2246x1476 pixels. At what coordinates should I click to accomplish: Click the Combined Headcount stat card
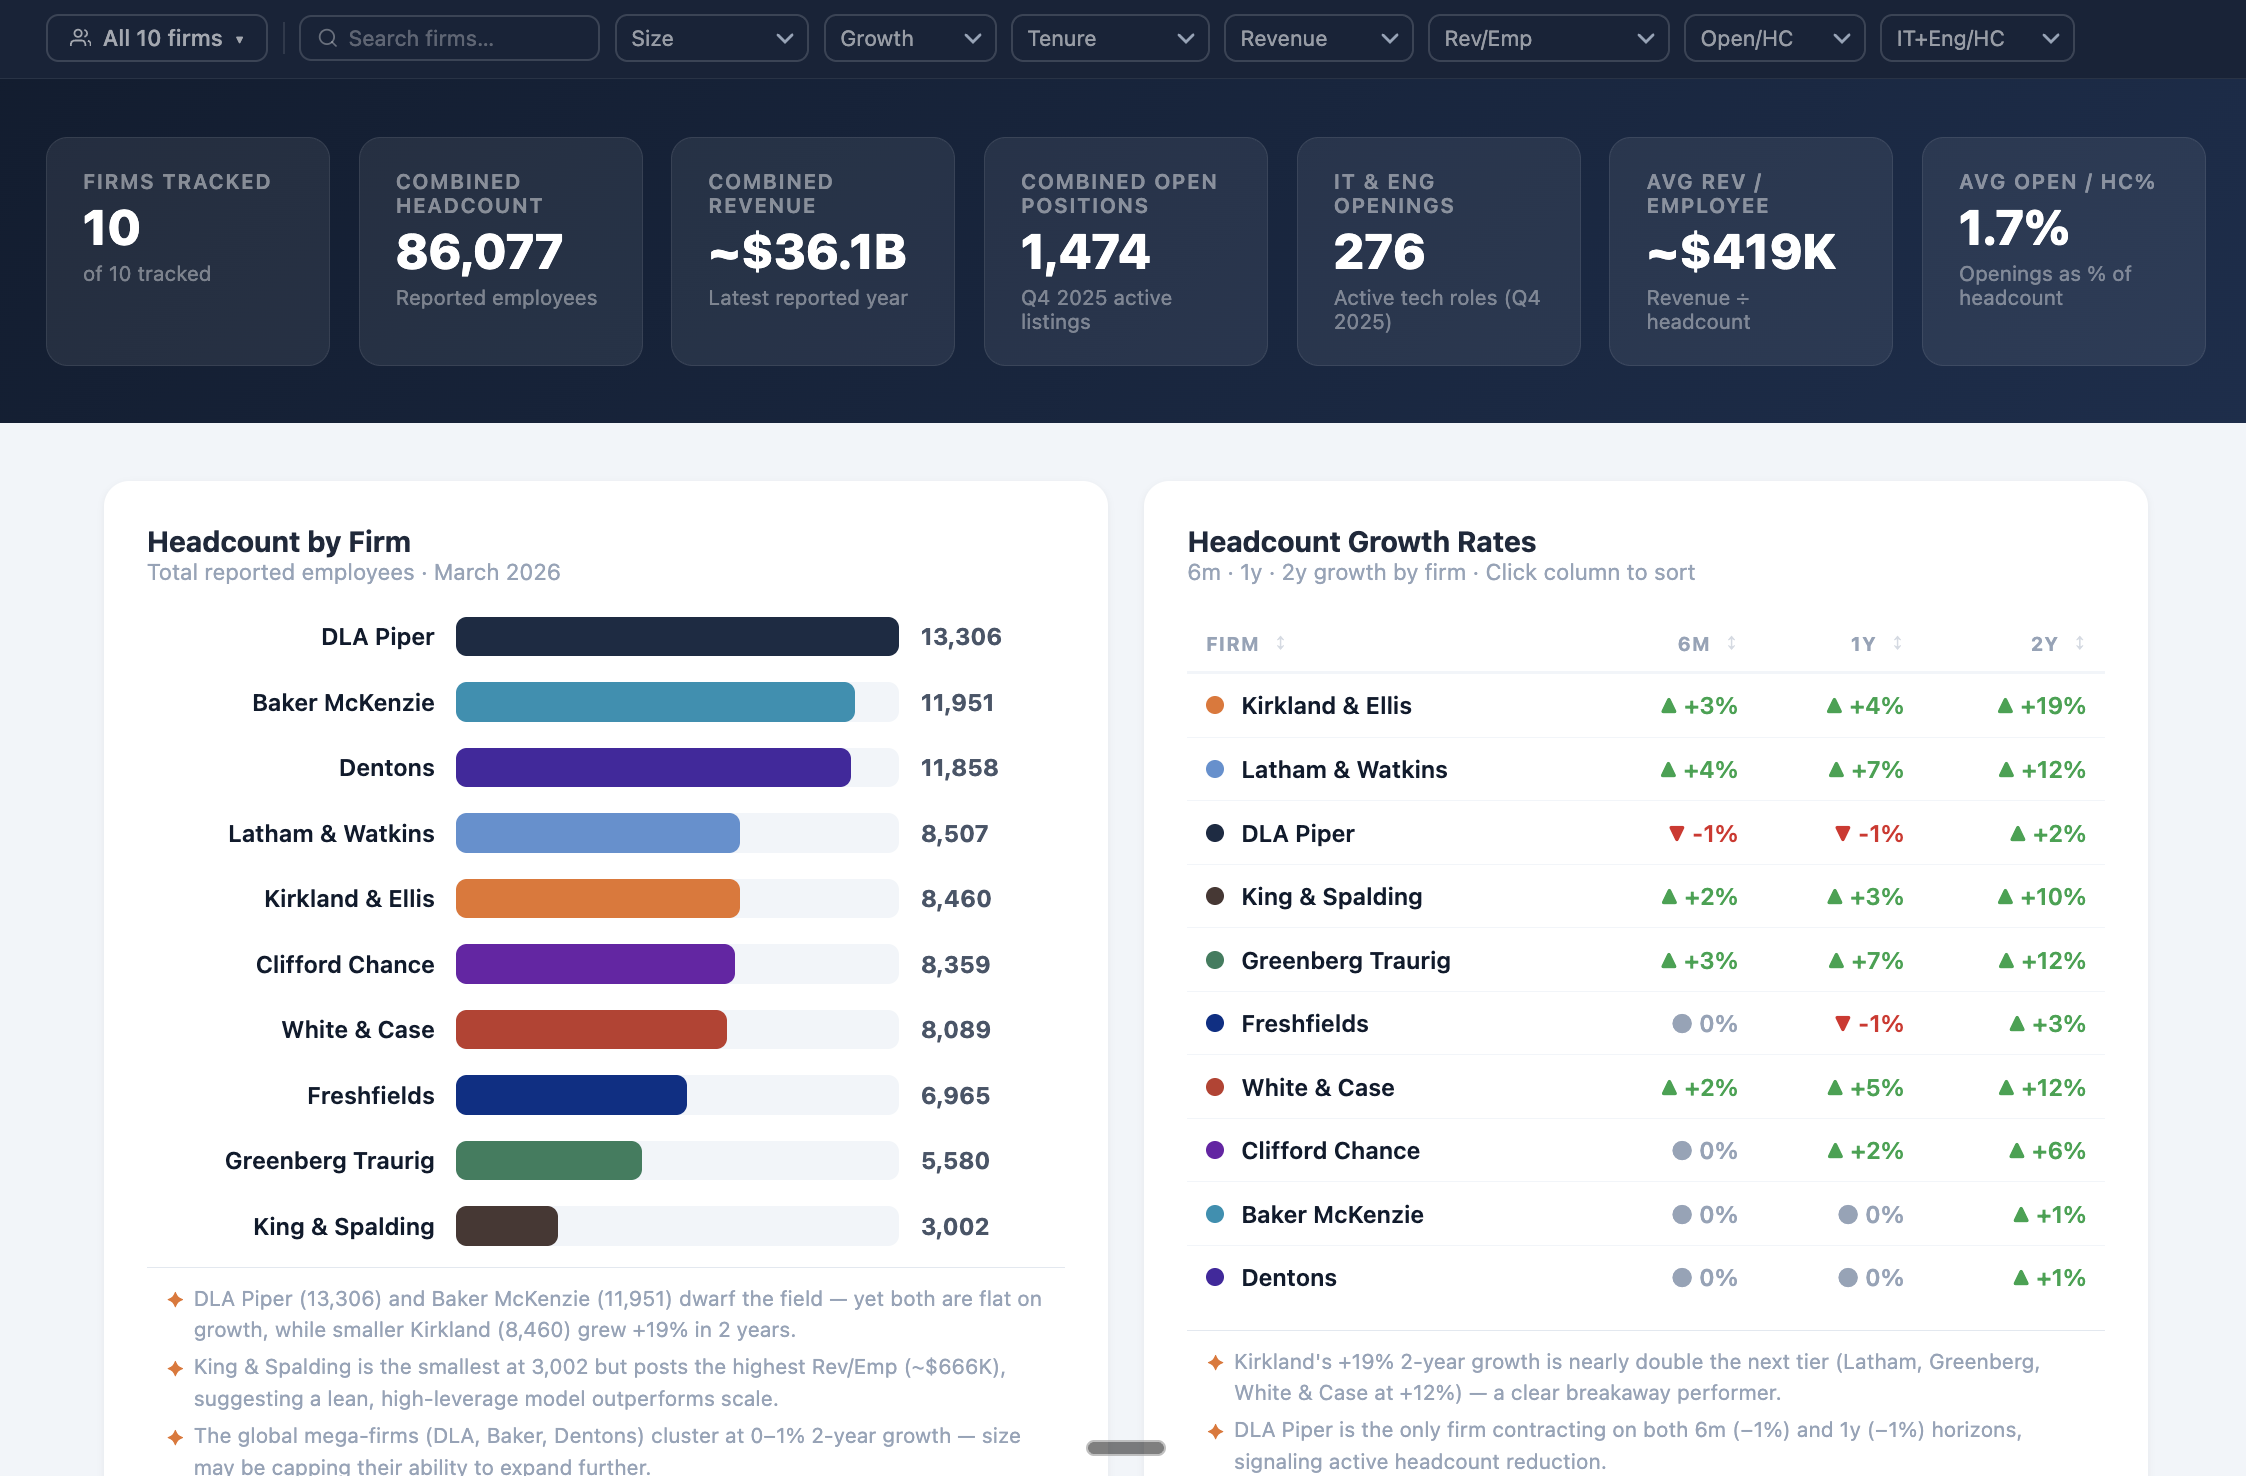pos(500,251)
